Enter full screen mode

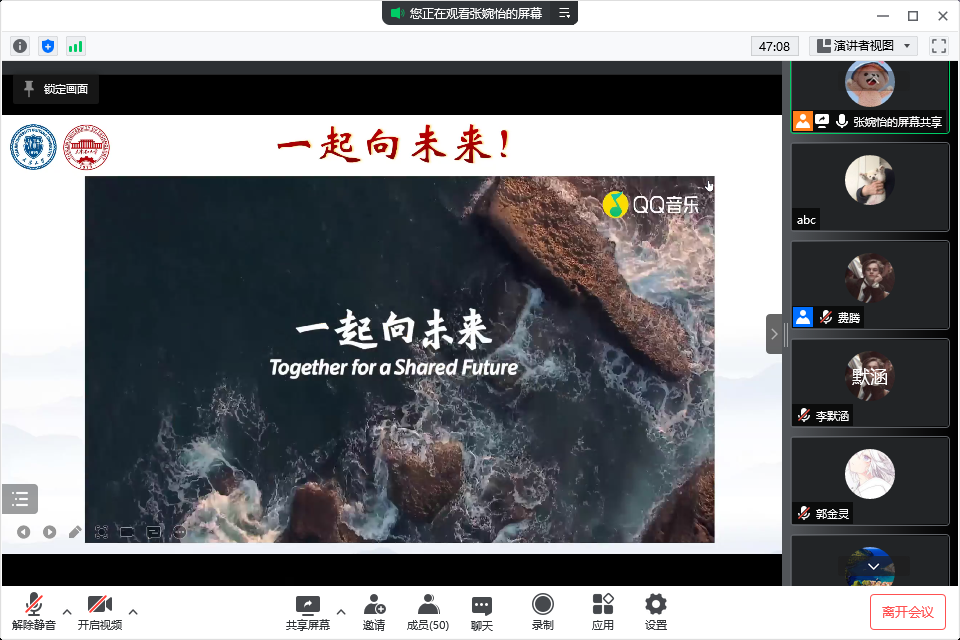[938, 46]
